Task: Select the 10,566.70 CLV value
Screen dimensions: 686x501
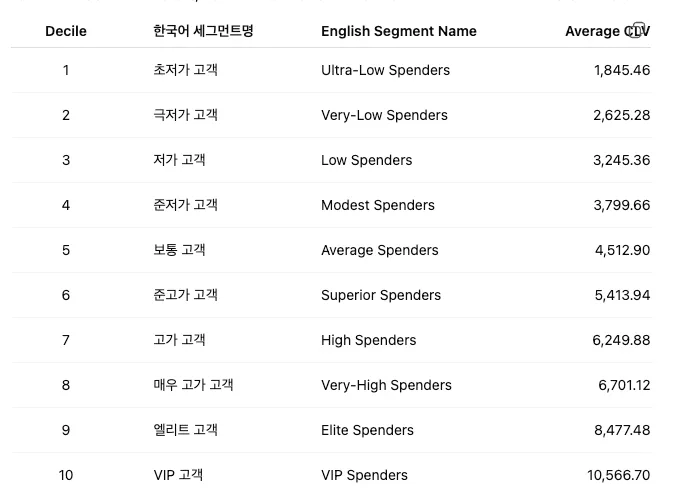Action: [618, 475]
